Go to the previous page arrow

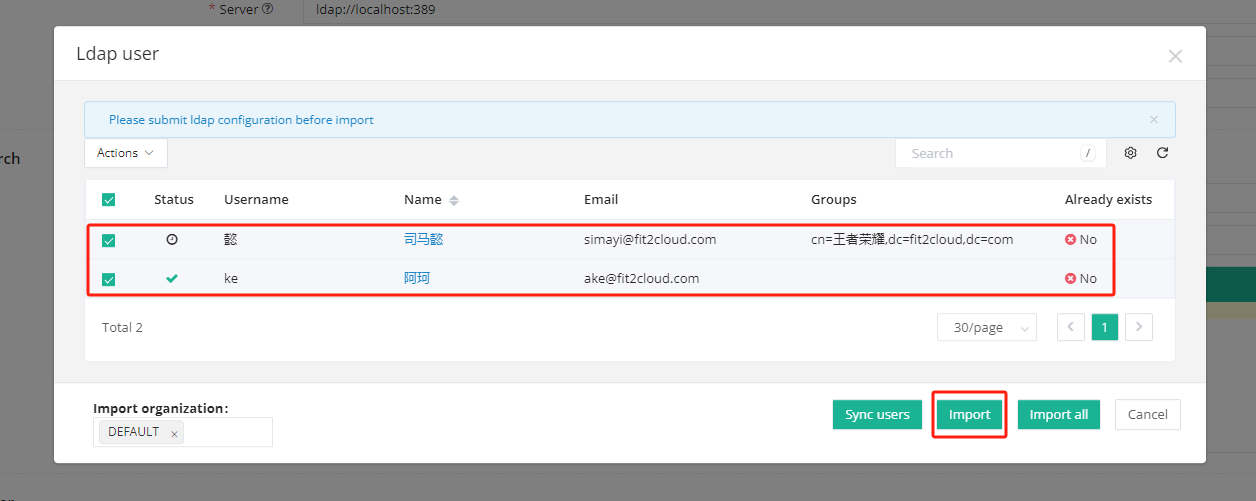(x=1071, y=327)
